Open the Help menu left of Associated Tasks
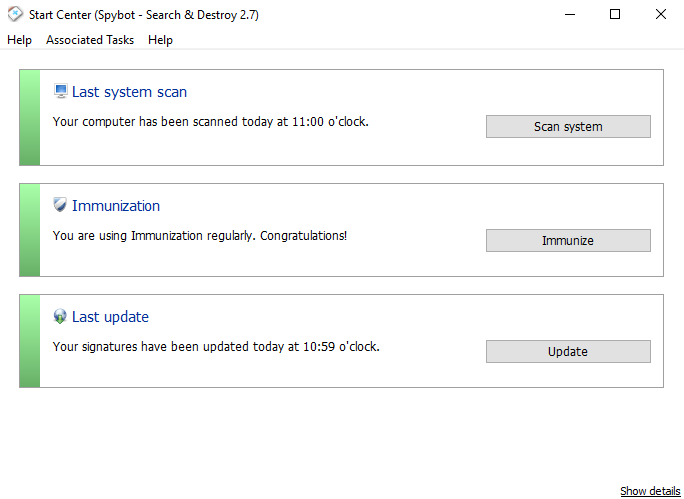 [19, 40]
